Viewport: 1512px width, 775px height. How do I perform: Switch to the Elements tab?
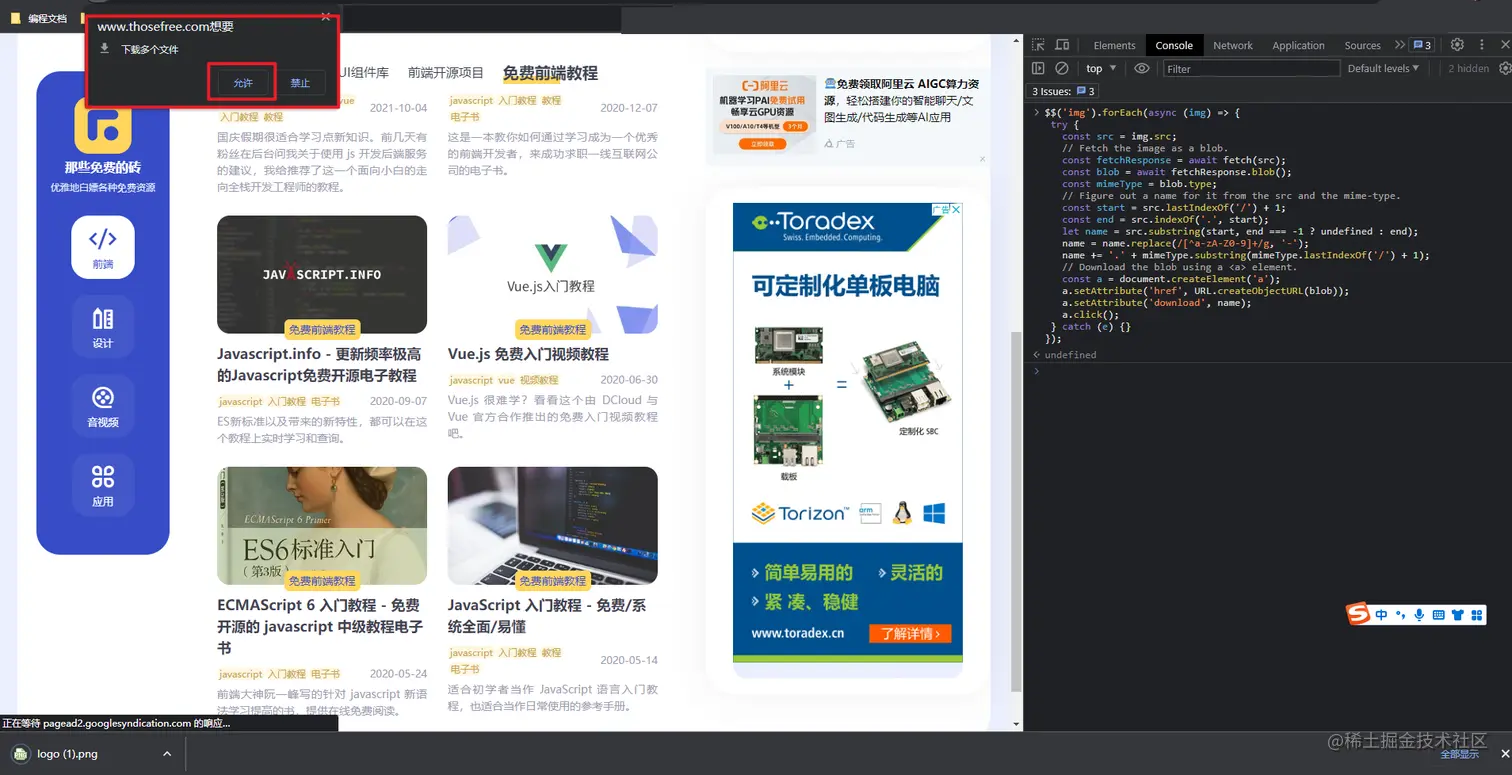[1114, 45]
